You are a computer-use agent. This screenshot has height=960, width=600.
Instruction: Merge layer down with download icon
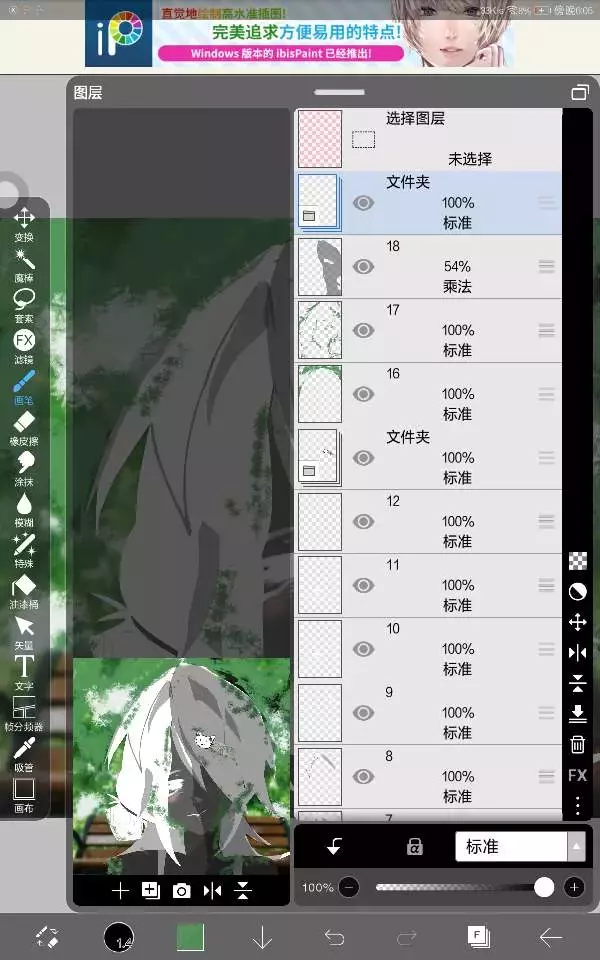click(577, 714)
